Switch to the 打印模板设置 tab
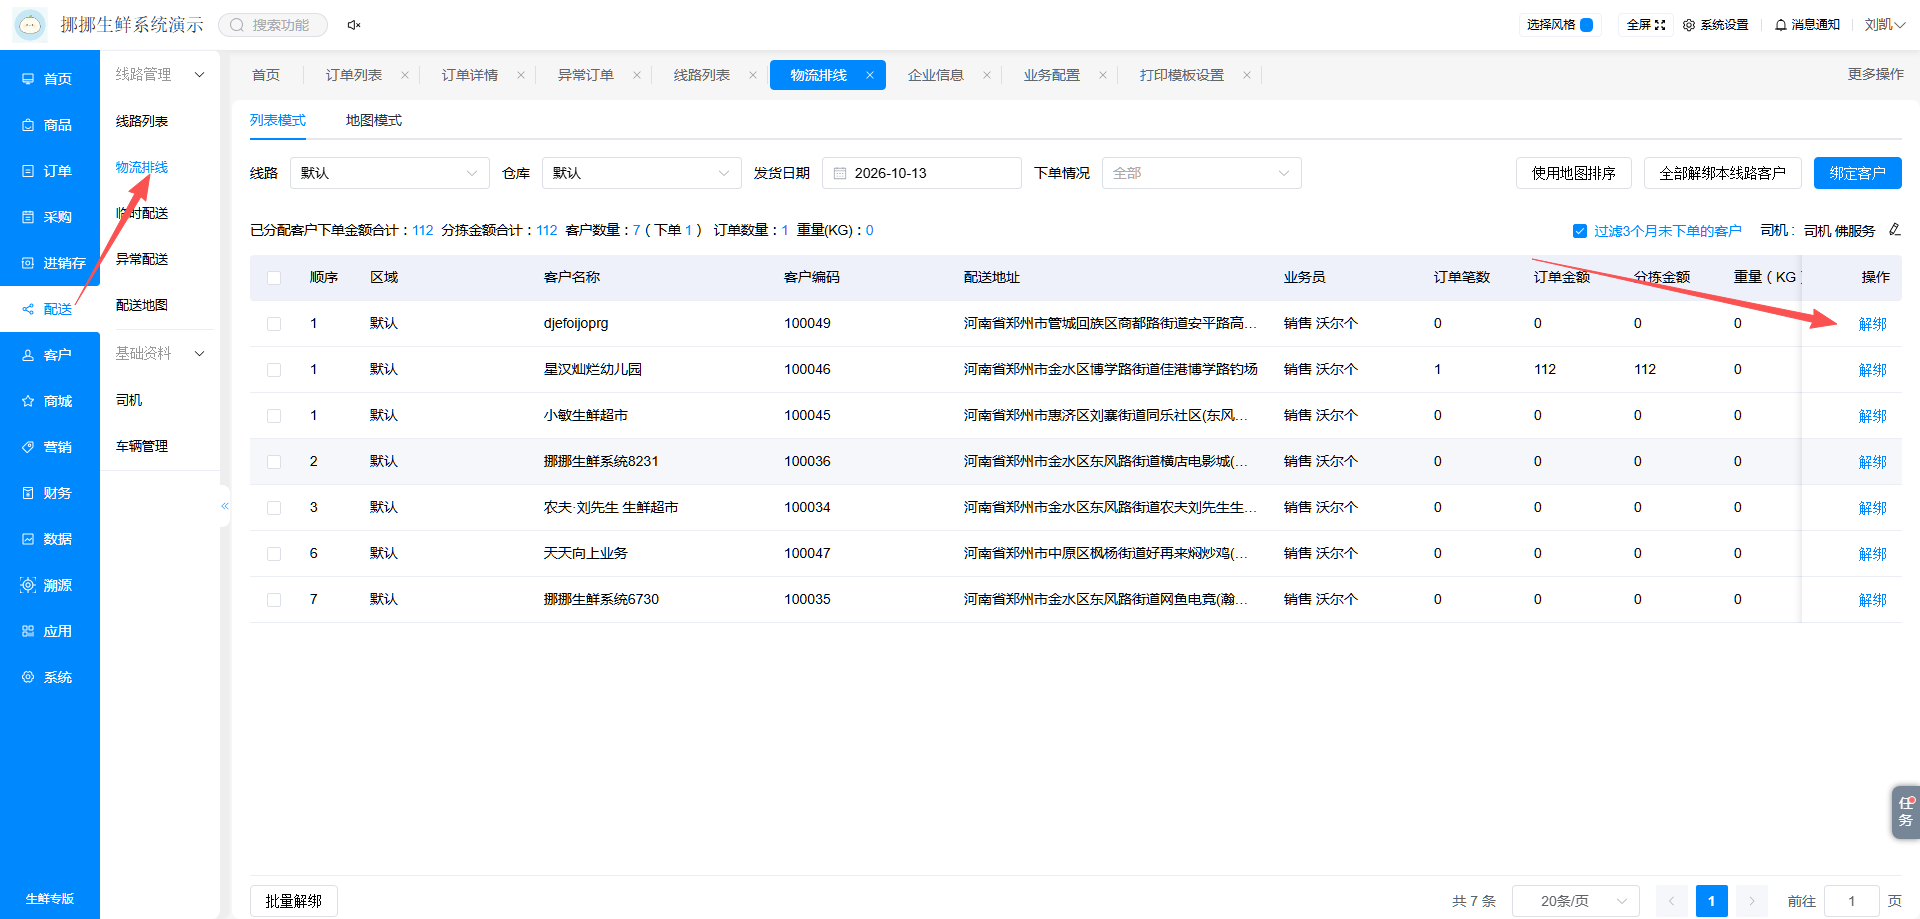The image size is (1920, 919). (1182, 75)
